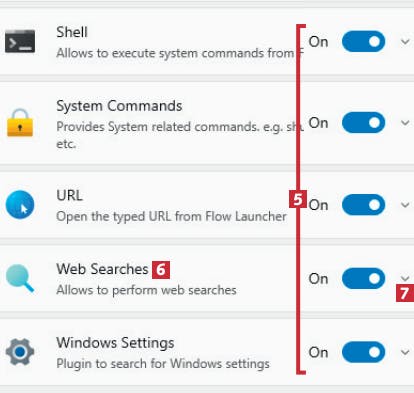Switch off the URL plugin toggle
This screenshot has width=414, height=393.
[363, 205]
